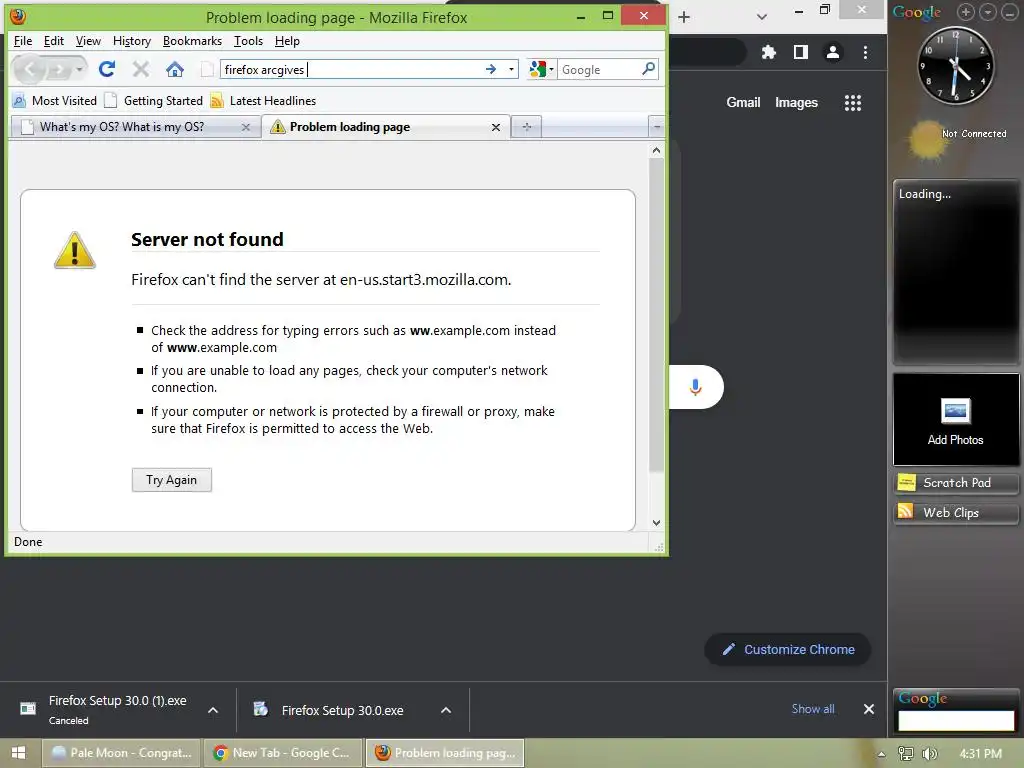Open the address bar history dropdown arrow
The width and height of the screenshot is (1024, 768).
pyautogui.click(x=511, y=69)
